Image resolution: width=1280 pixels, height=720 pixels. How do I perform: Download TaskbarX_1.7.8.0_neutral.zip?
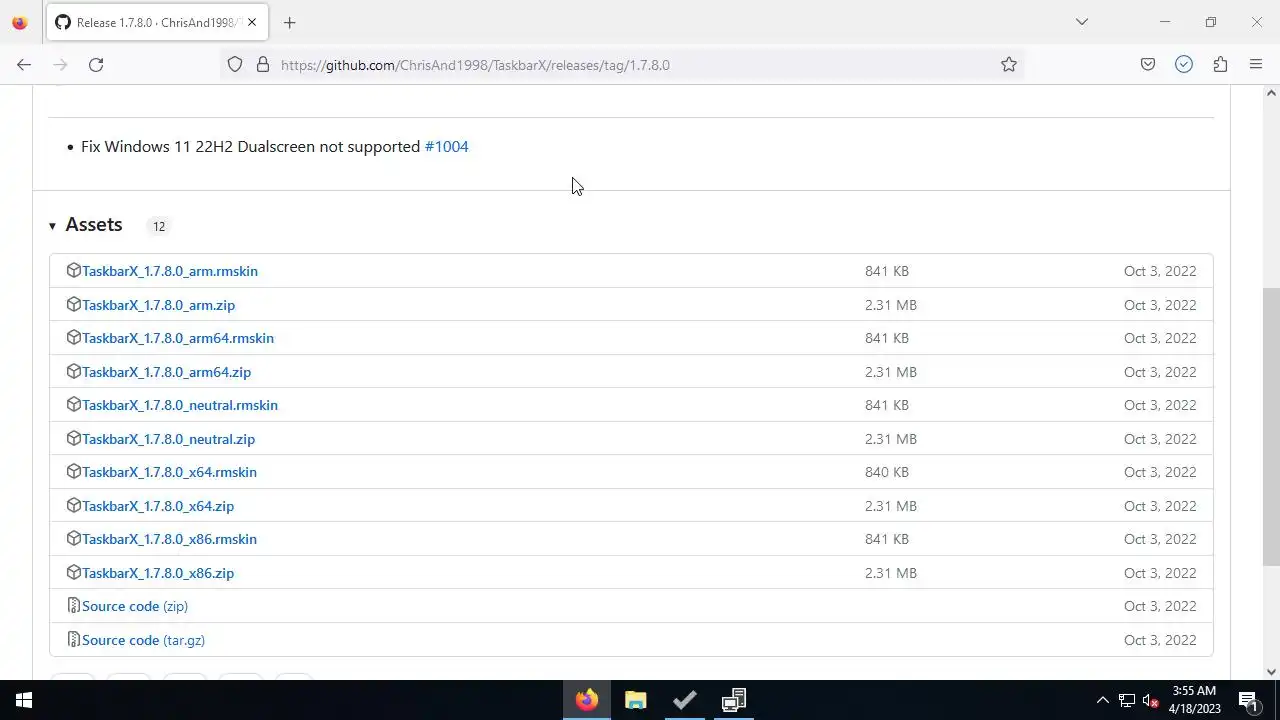(168, 439)
